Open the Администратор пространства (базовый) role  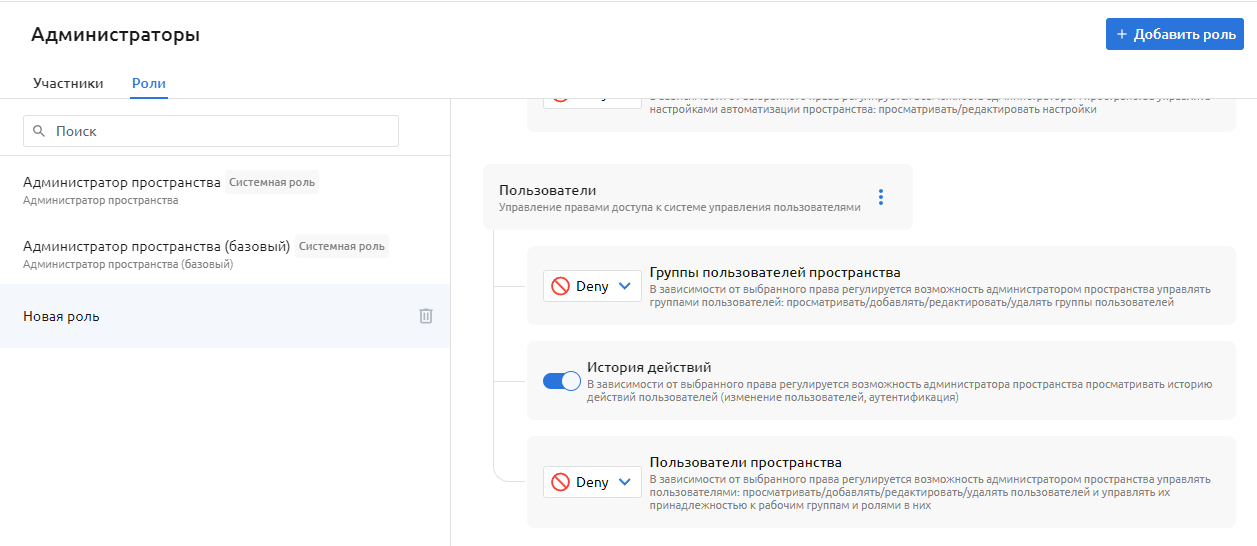click(156, 246)
